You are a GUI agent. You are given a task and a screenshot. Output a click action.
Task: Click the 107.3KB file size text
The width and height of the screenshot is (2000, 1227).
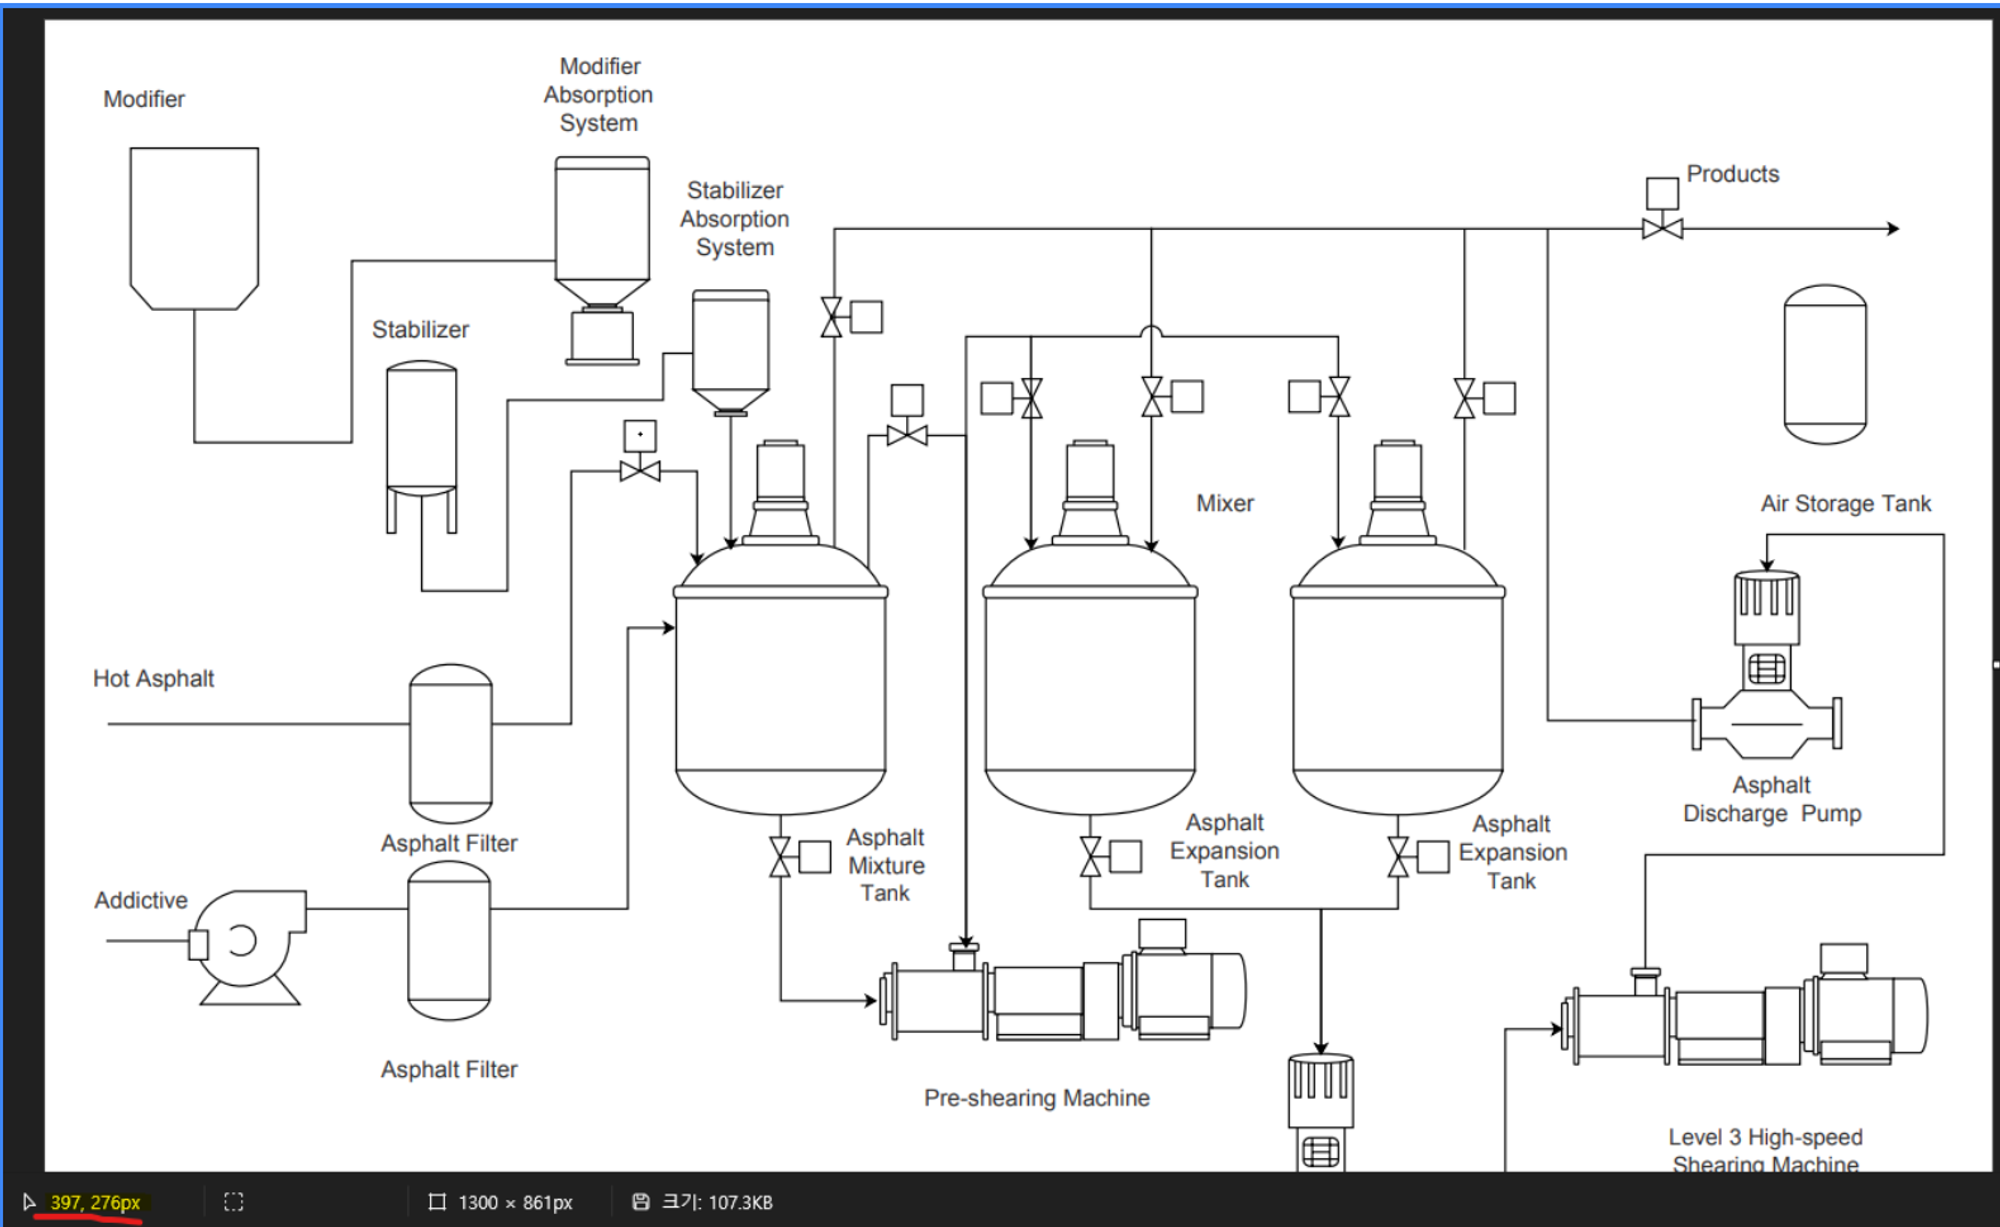pos(740,1202)
